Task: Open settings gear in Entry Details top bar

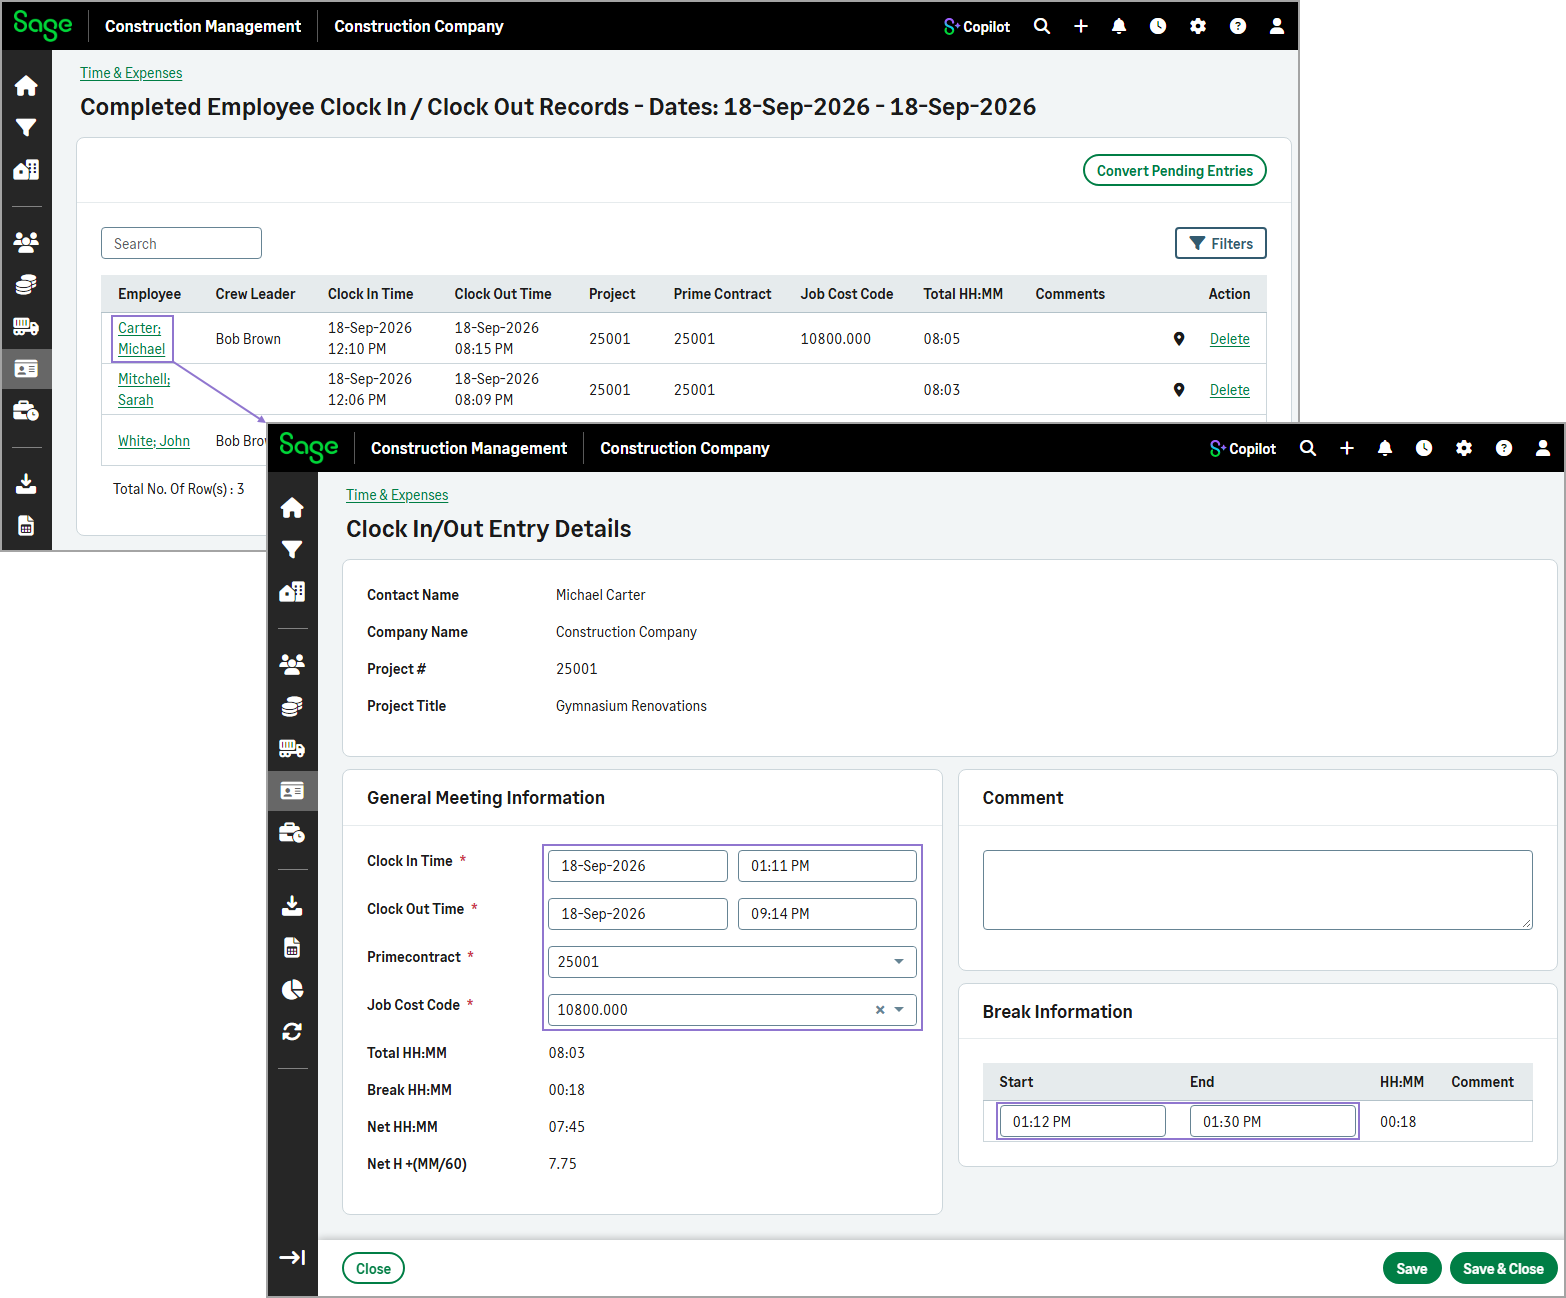Action: coord(1464,448)
